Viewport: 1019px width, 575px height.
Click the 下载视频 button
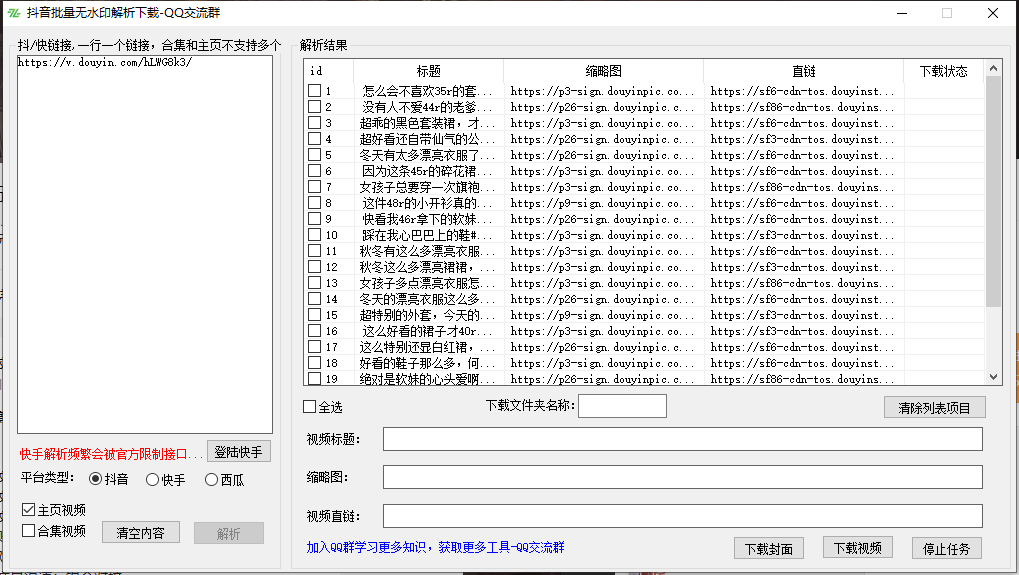pos(858,547)
